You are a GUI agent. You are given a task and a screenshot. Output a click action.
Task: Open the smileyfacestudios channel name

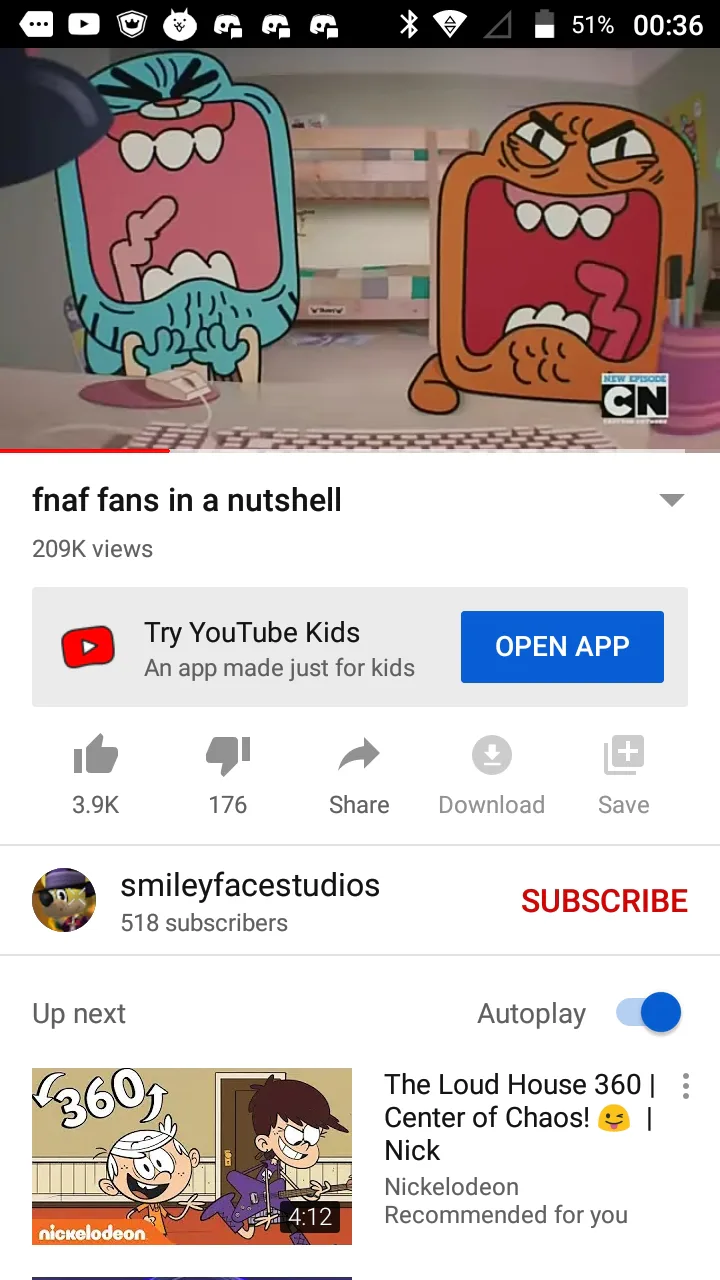click(250, 885)
